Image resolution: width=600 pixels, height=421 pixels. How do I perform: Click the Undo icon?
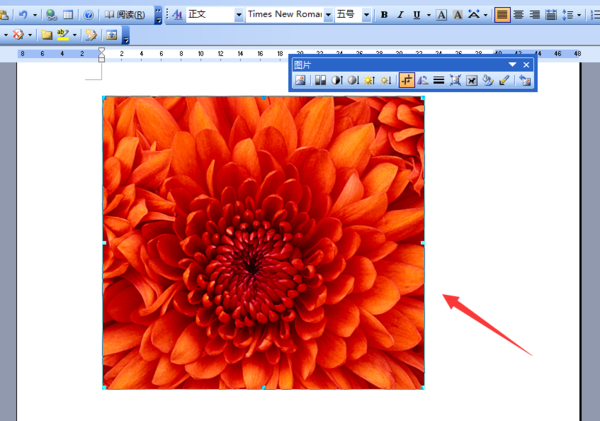(23, 15)
